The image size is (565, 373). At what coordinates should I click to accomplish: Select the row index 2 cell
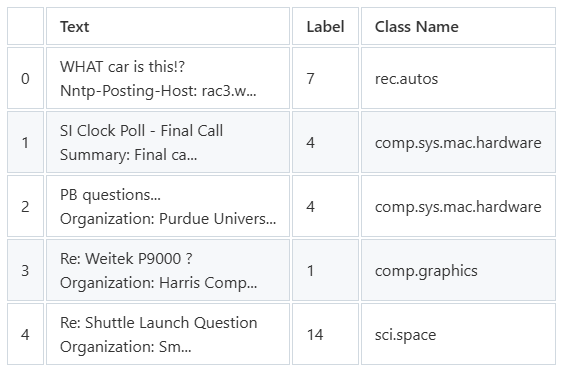pyautogui.click(x=25, y=207)
